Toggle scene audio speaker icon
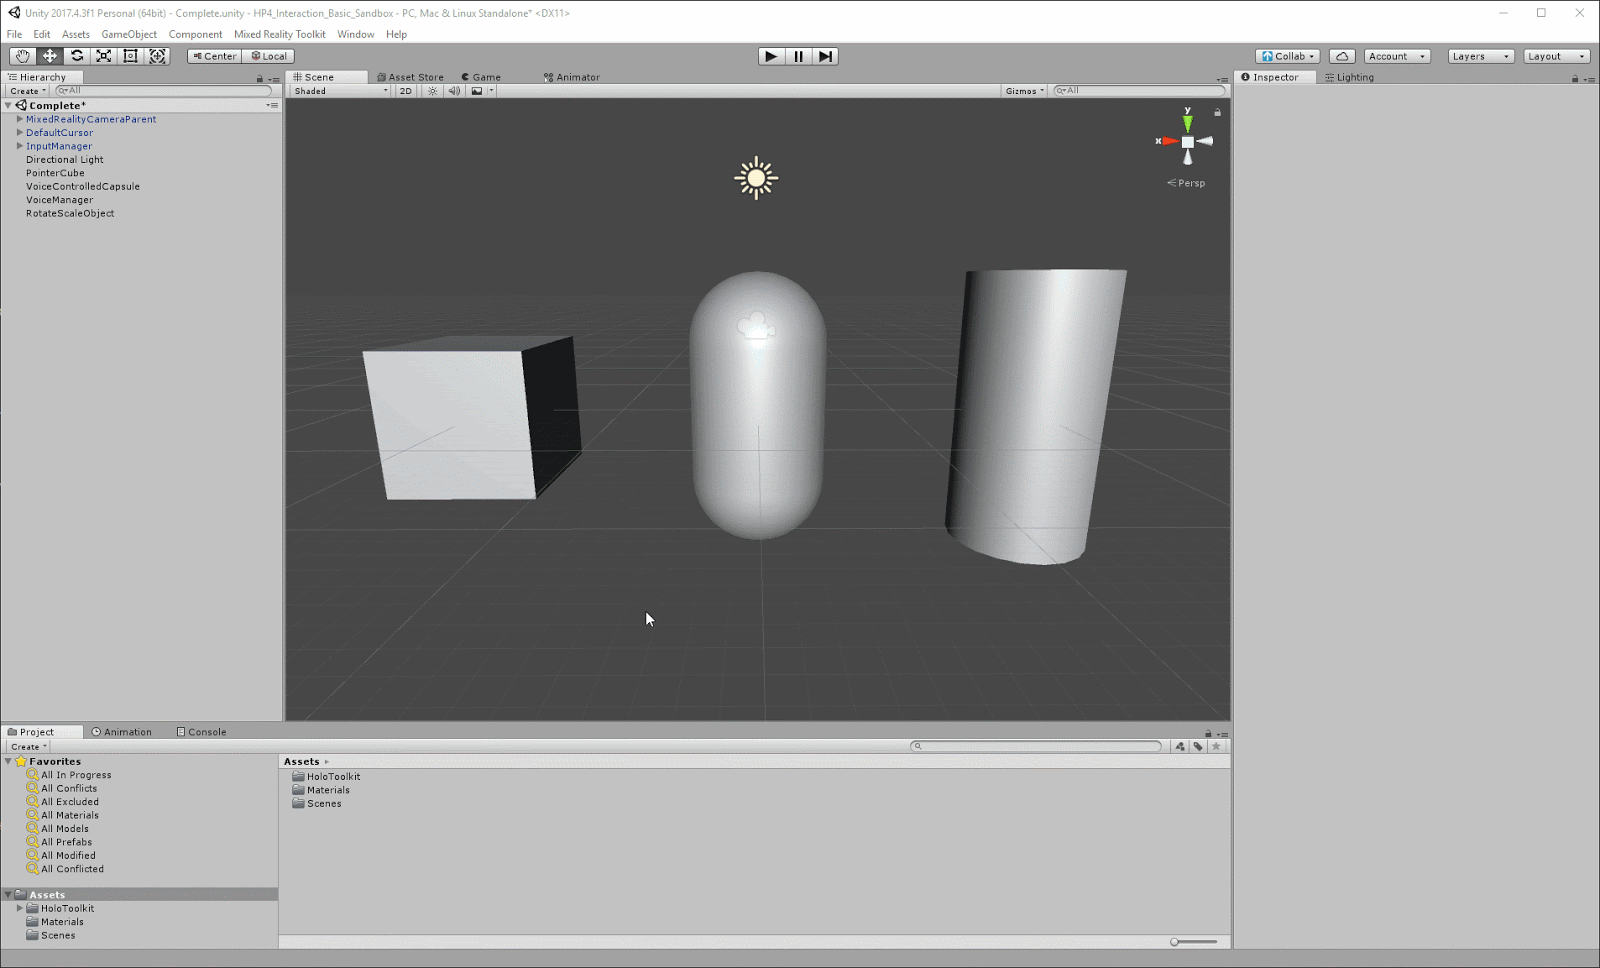 [x=454, y=91]
